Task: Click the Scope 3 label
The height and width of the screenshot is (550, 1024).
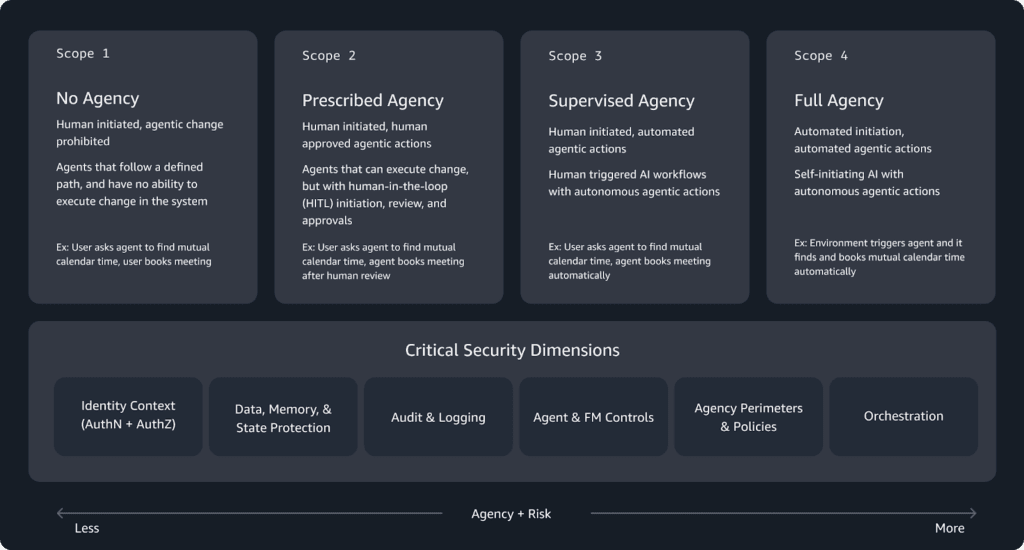Action: point(575,55)
